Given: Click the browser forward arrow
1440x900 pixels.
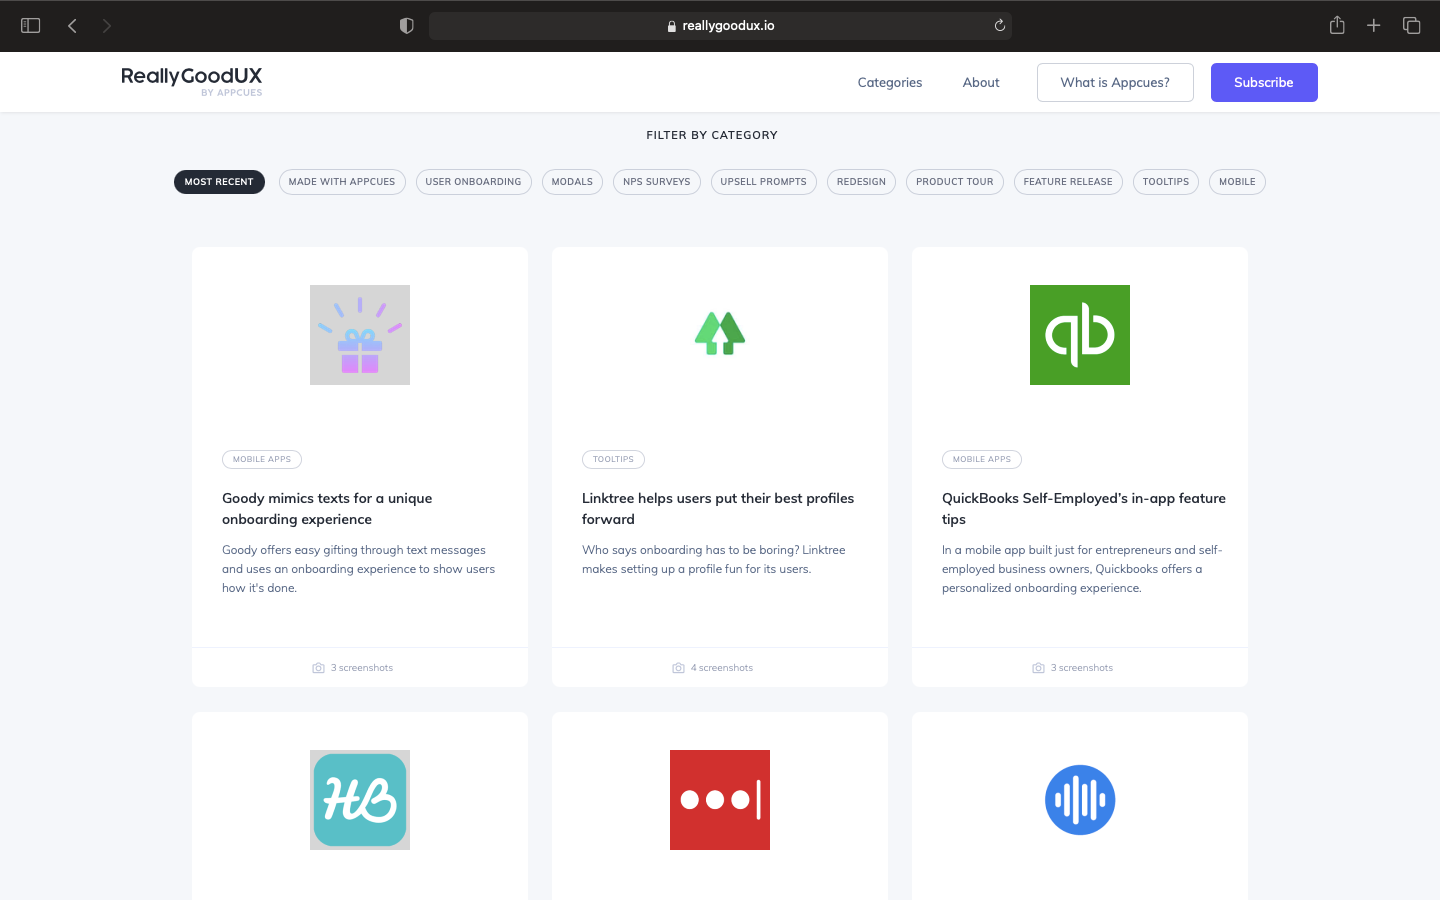Looking at the screenshot, I should pos(106,26).
